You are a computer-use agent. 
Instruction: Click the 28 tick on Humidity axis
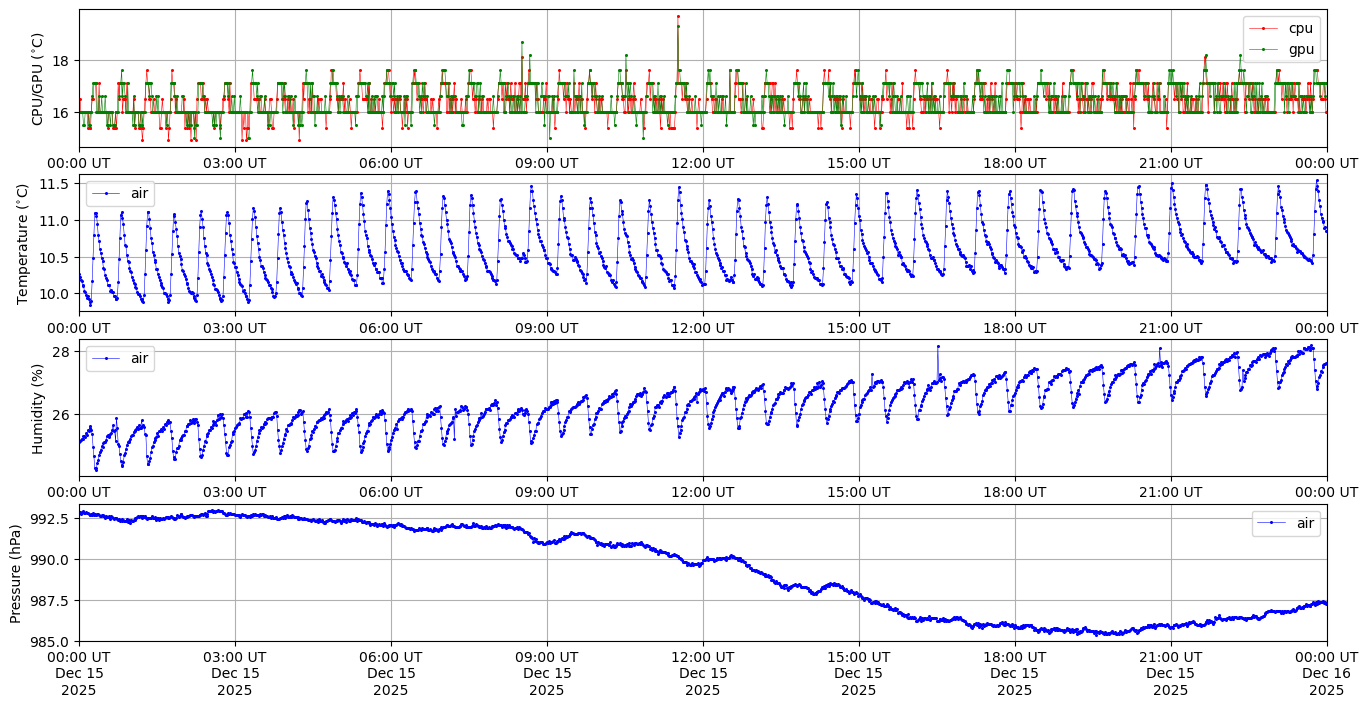pyautogui.click(x=60, y=352)
